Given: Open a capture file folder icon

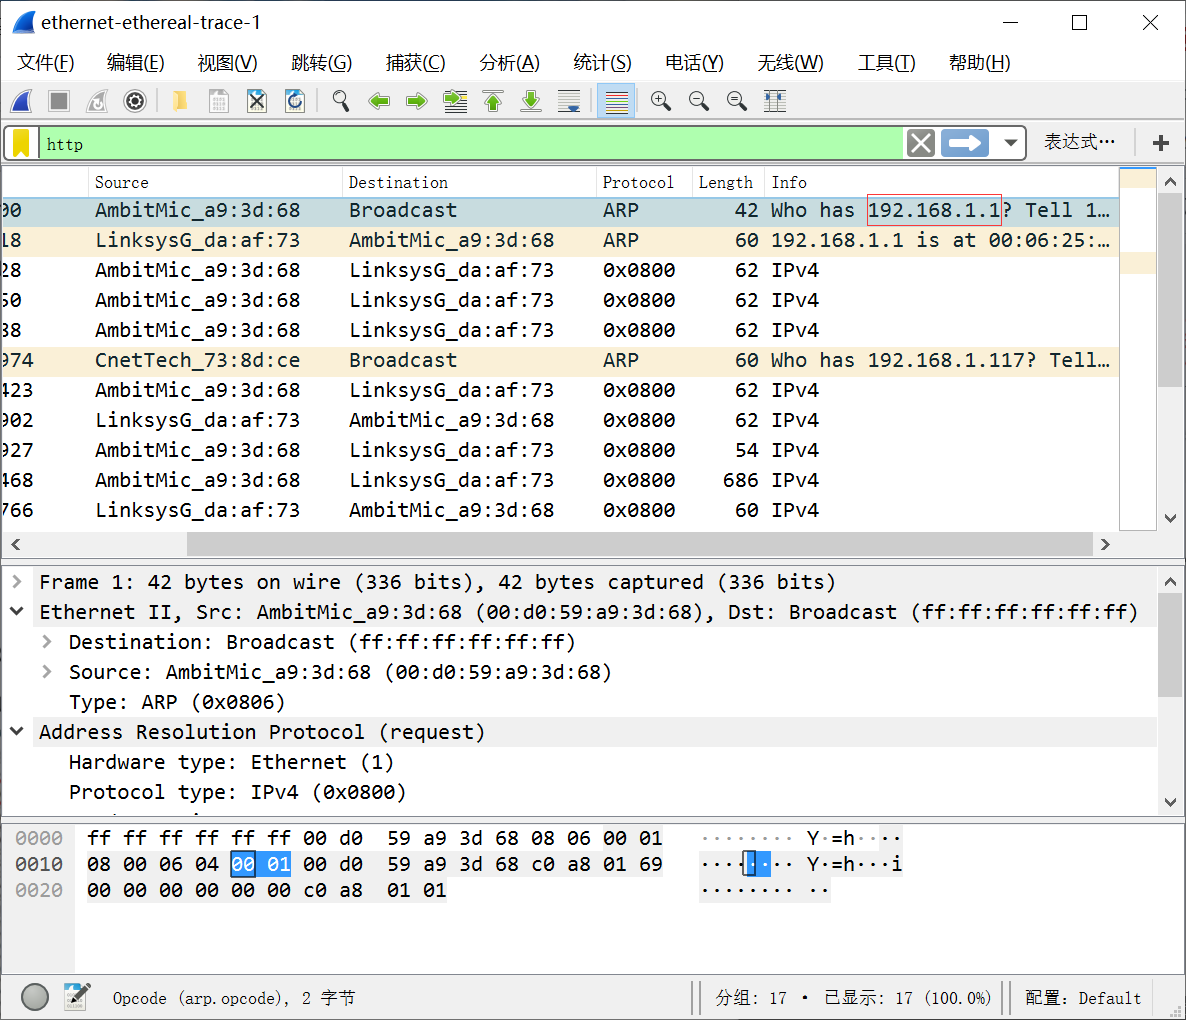Looking at the screenshot, I should point(180,101).
